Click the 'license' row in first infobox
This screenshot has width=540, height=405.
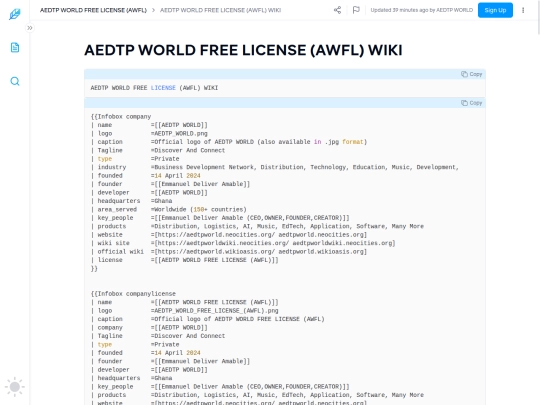point(185,260)
